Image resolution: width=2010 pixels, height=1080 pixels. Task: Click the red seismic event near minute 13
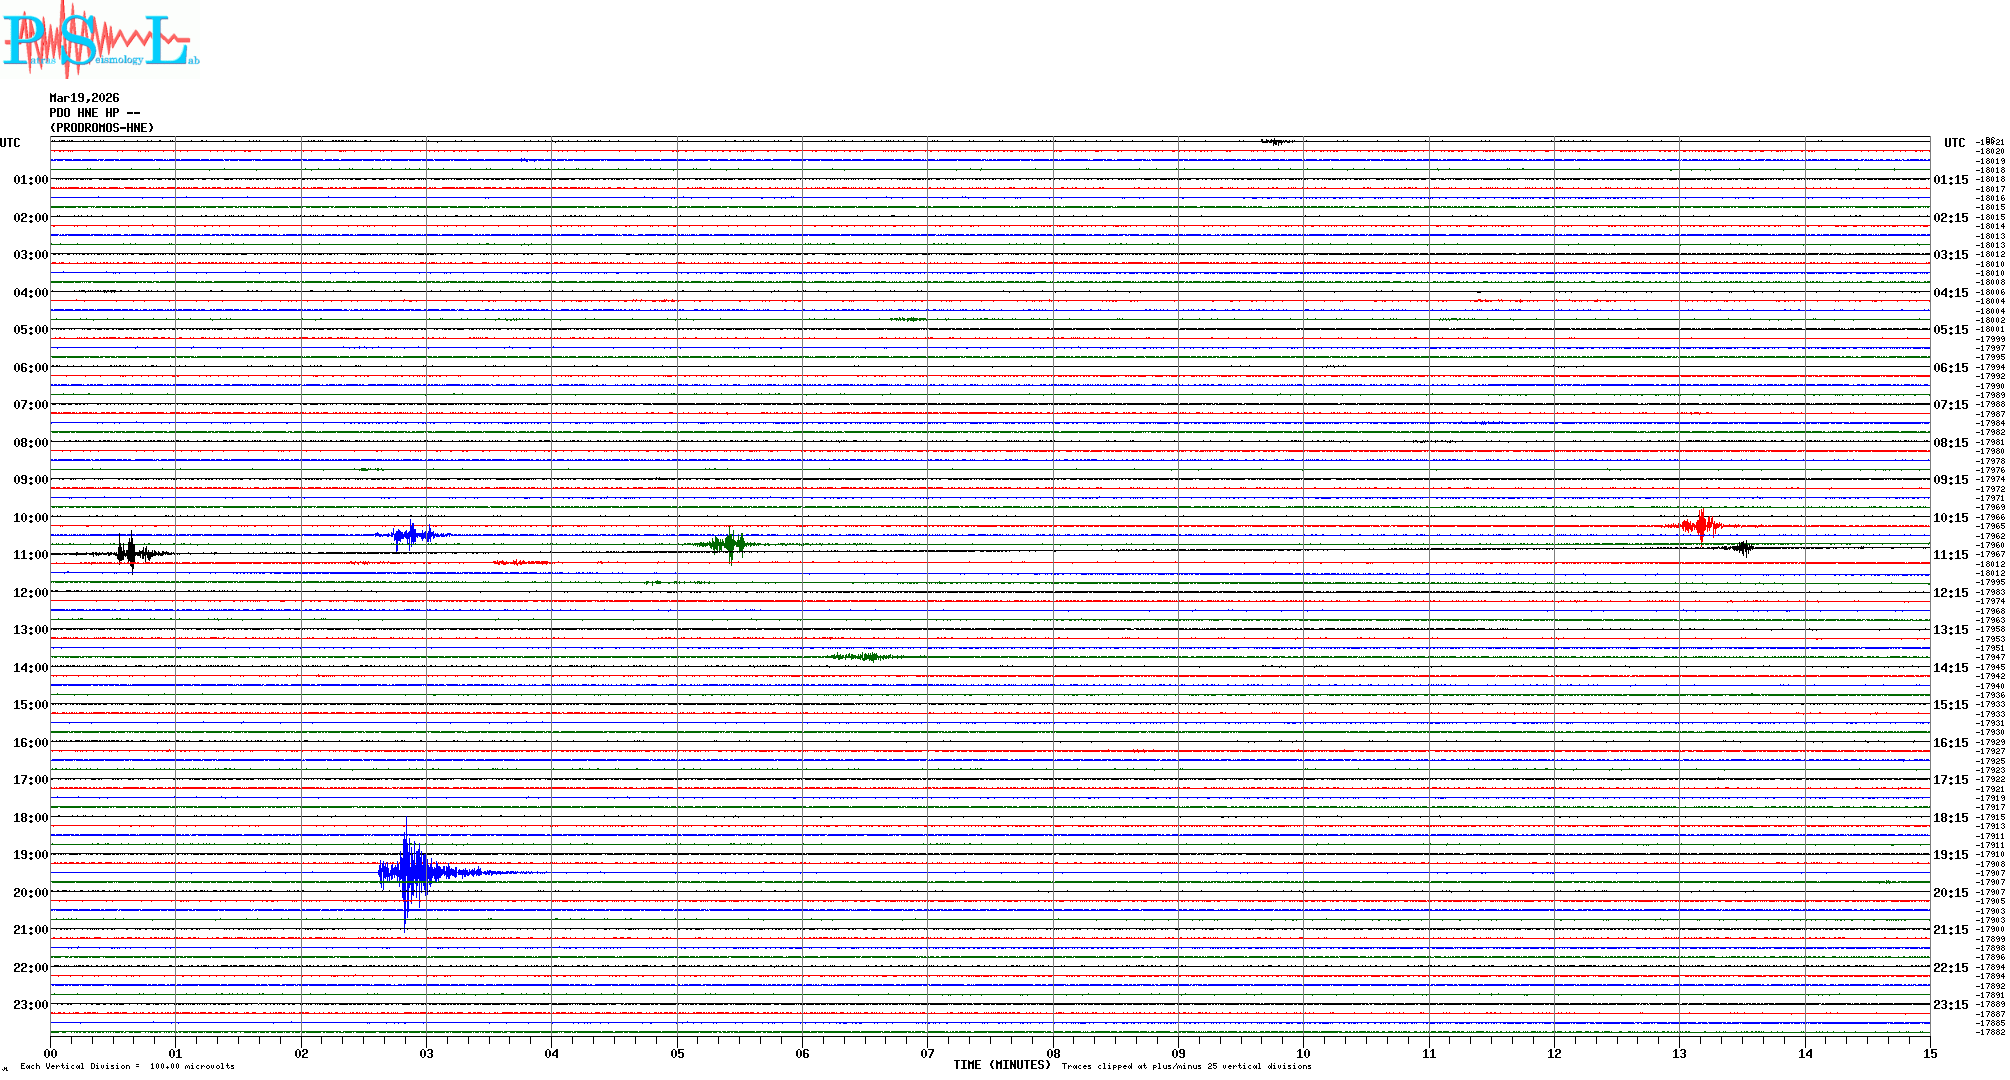[1700, 525]
